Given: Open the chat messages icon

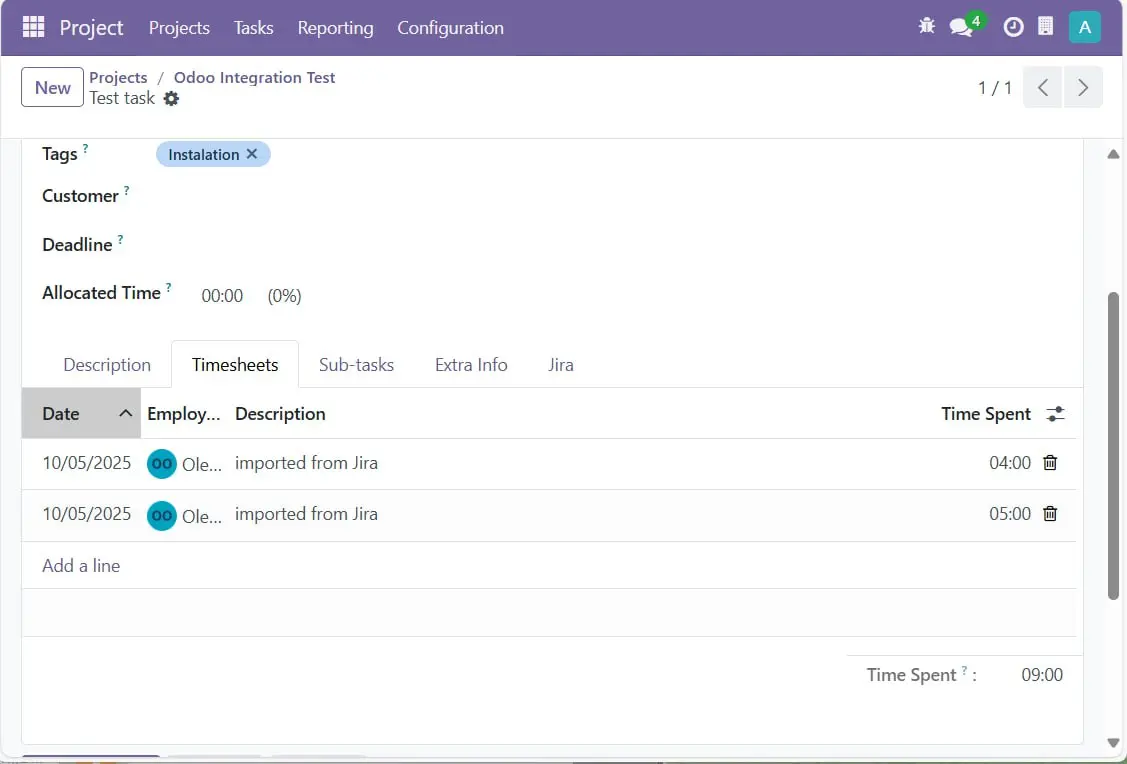Looking at the screenshot, I should click(x=961, y=27).
